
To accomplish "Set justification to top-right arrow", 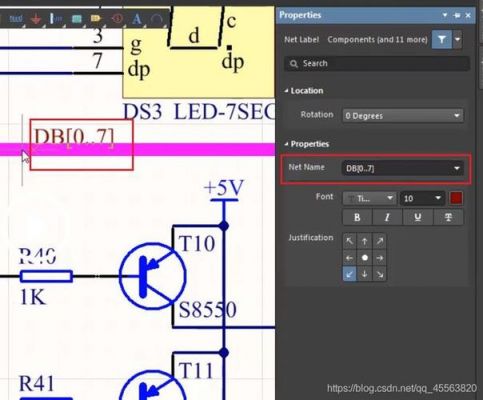I will 380,241.
